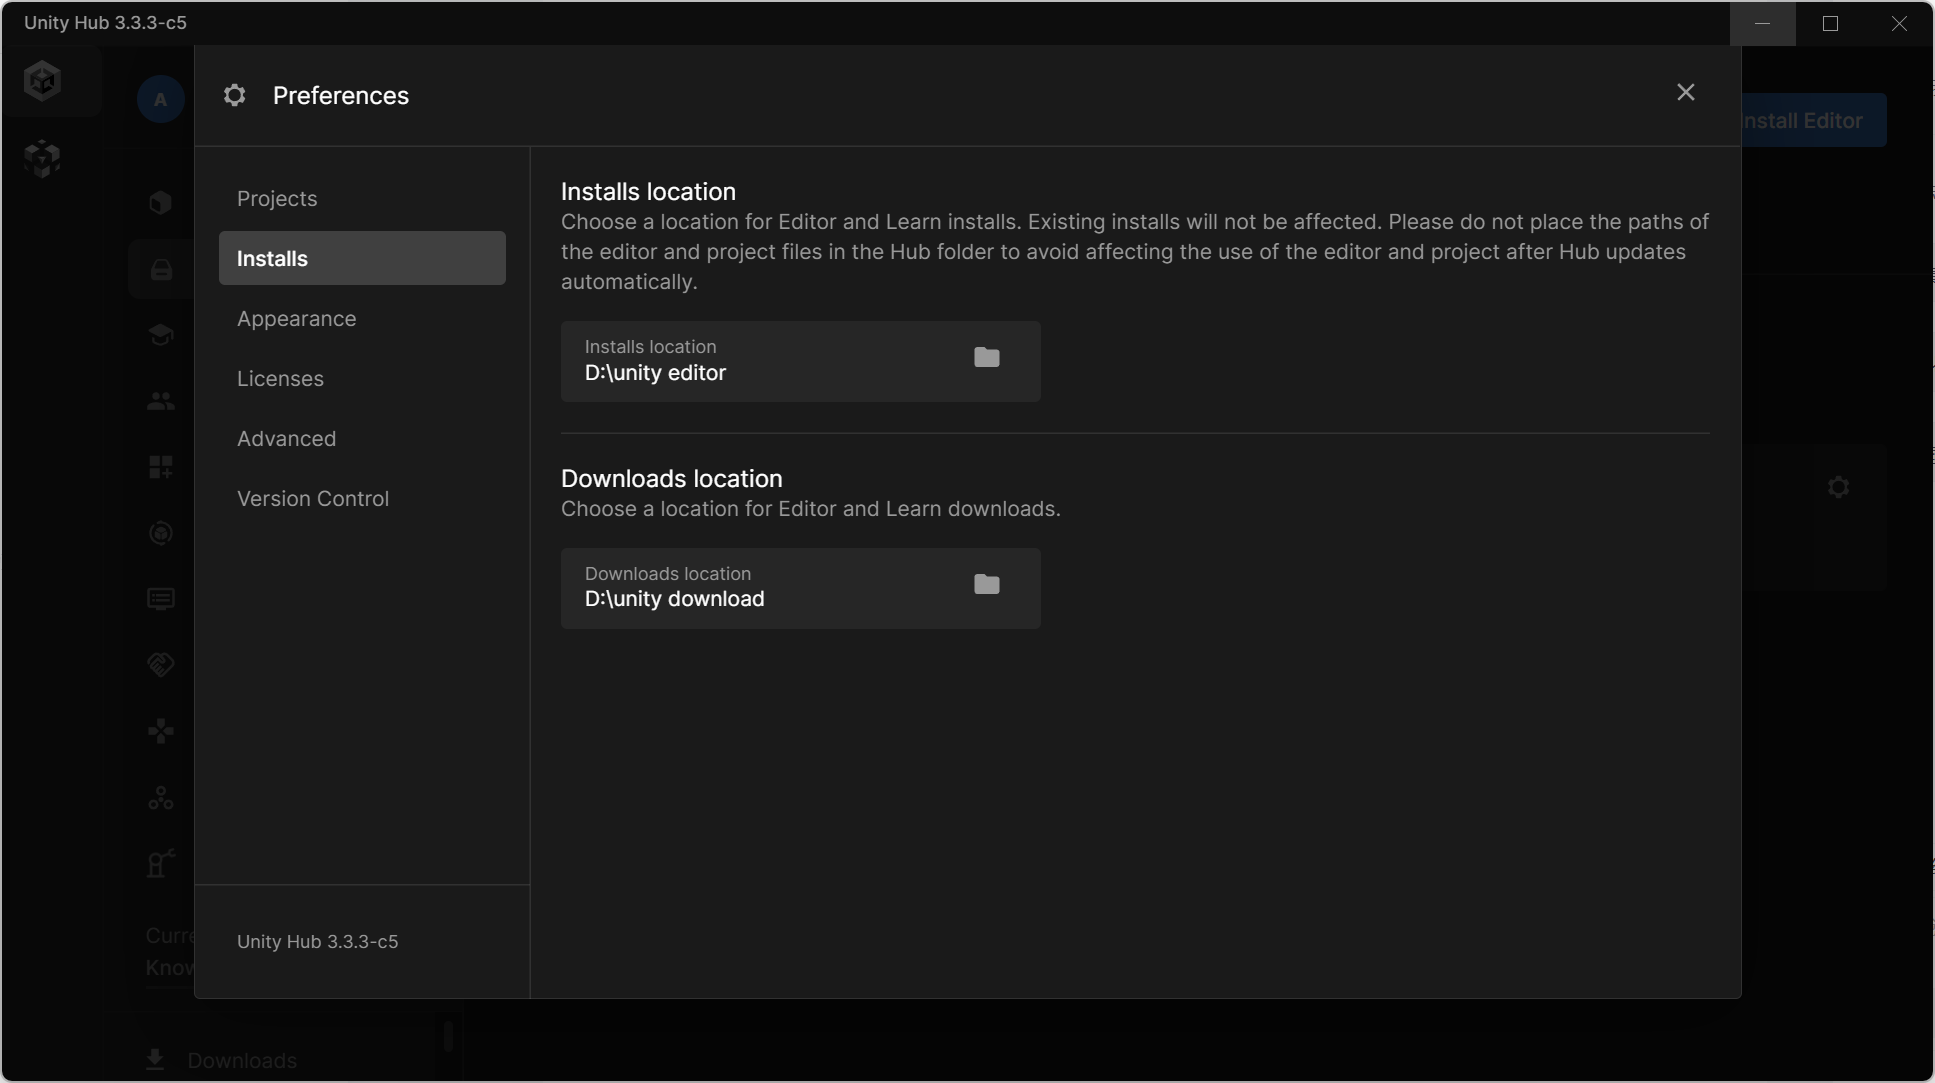The width and height of the screenshot is (1935, 1083).
Task: Switch to the Appearance preferences tab
Action: pos(296,319)
